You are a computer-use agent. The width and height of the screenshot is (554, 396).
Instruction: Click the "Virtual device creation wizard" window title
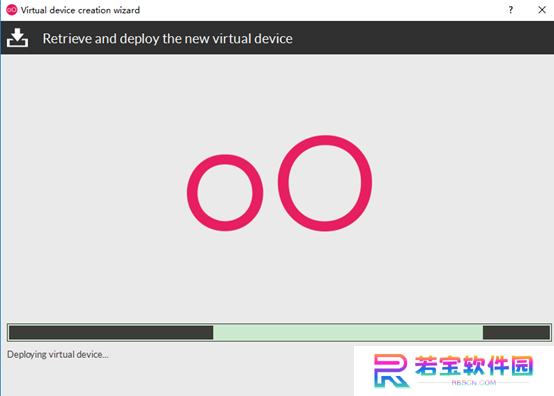[x=80, y=10]
